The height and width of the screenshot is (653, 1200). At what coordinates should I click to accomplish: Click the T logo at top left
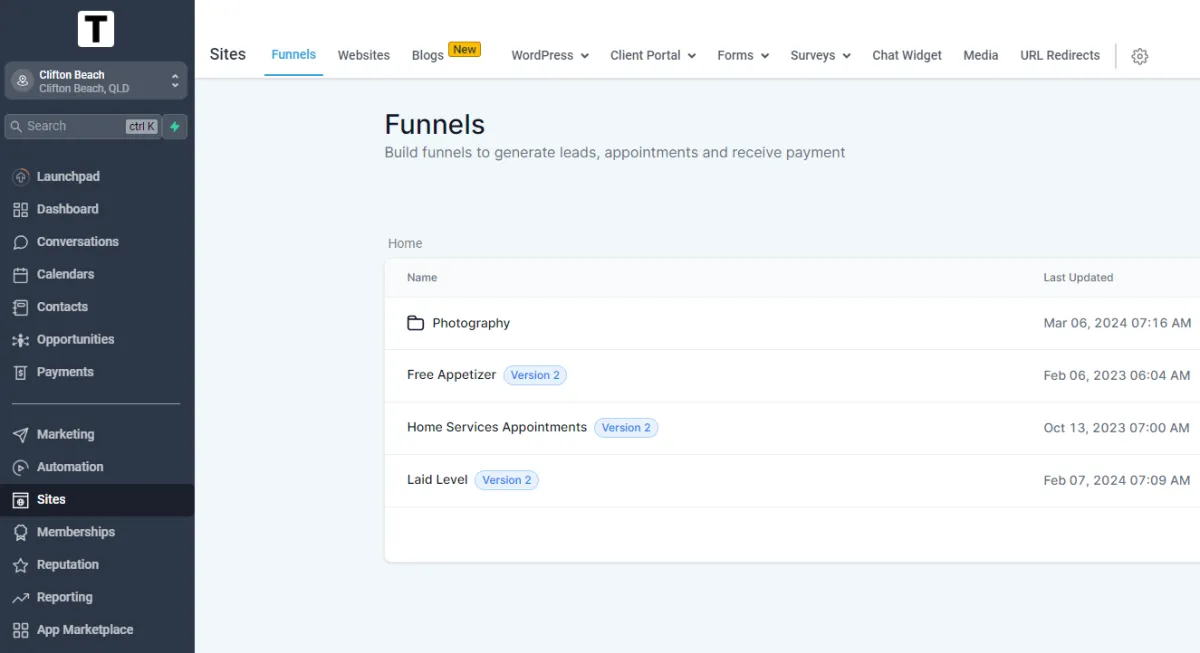click(96, 29)
